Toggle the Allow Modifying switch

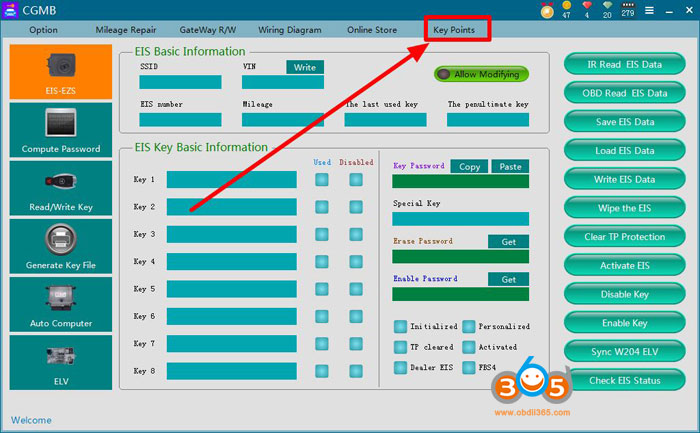point(481,74)
